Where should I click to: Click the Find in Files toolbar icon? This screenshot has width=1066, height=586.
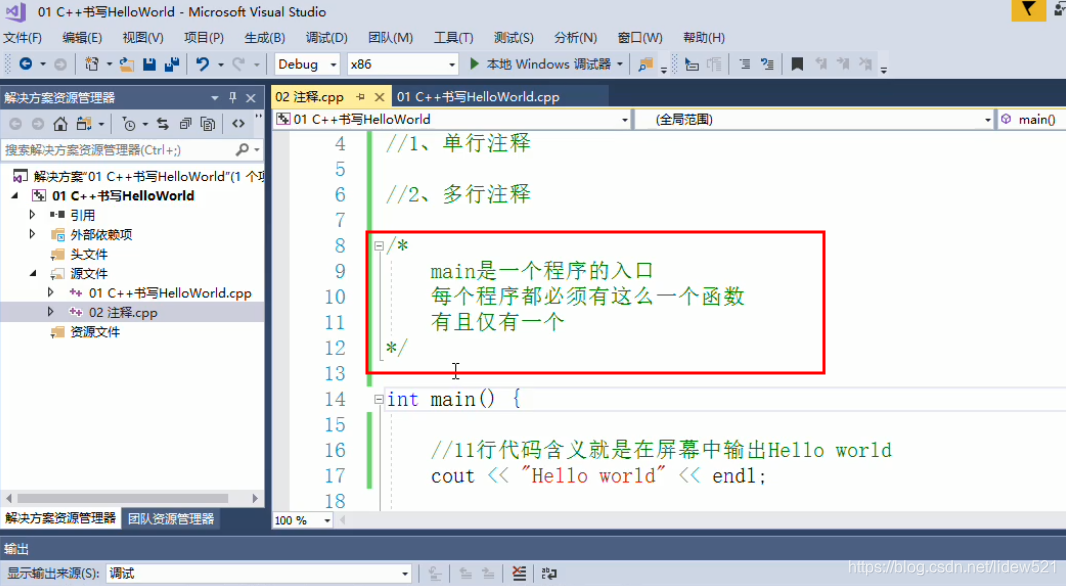tap(645, 64)
